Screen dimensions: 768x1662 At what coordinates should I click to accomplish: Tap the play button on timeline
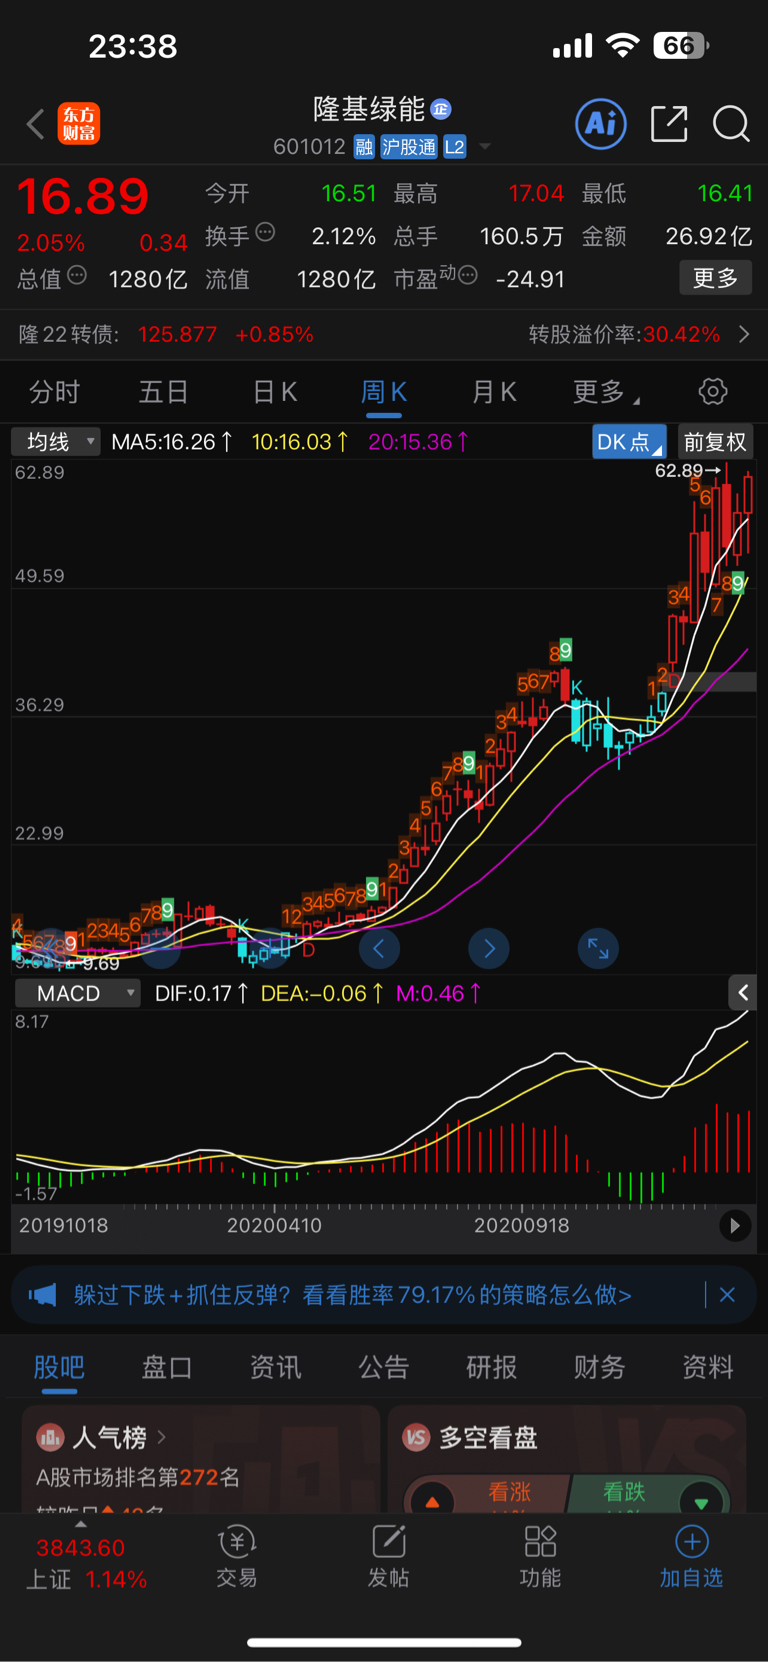tap(735, 1225)
